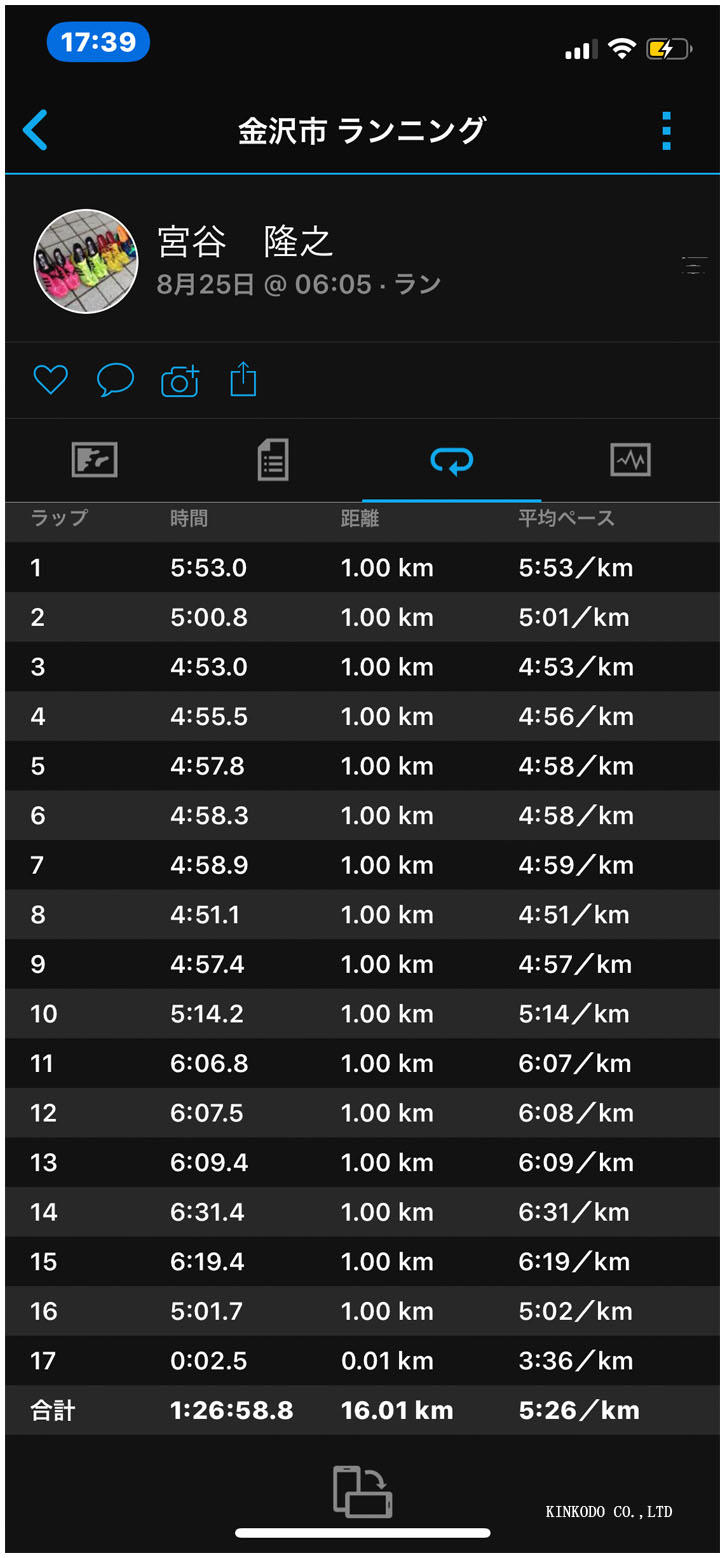725x1558 pixels.
Task: Tap the back arrow icon
Action: pos(35,130)
